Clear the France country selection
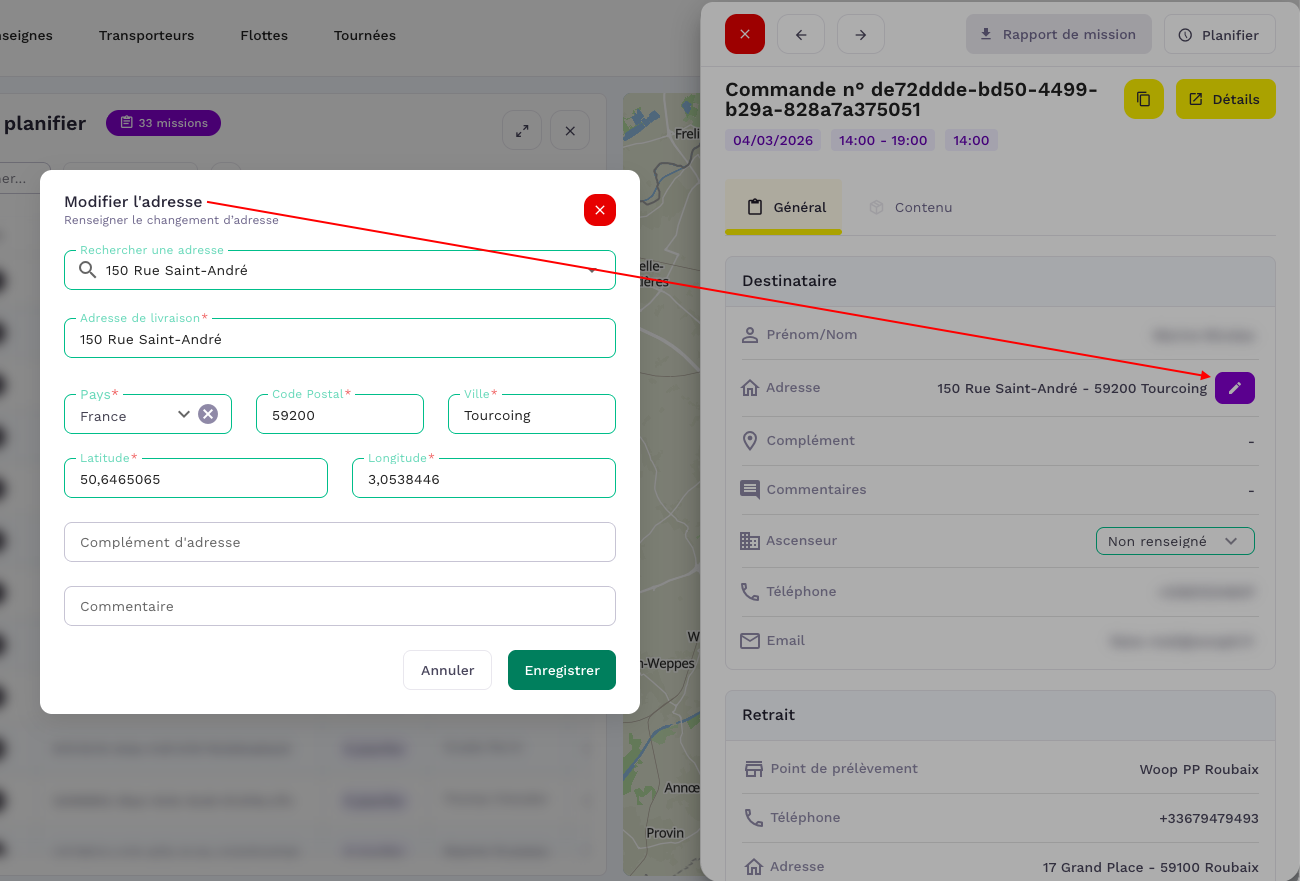 coord(207,414)
